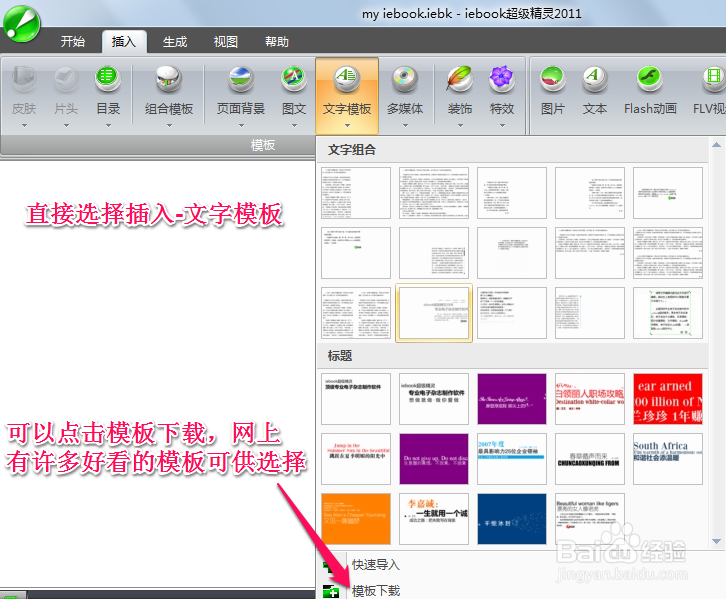The height and width of the screenshot is (599, 726).
Task: Select the 图文 template icon
Action: click(294, 80)
